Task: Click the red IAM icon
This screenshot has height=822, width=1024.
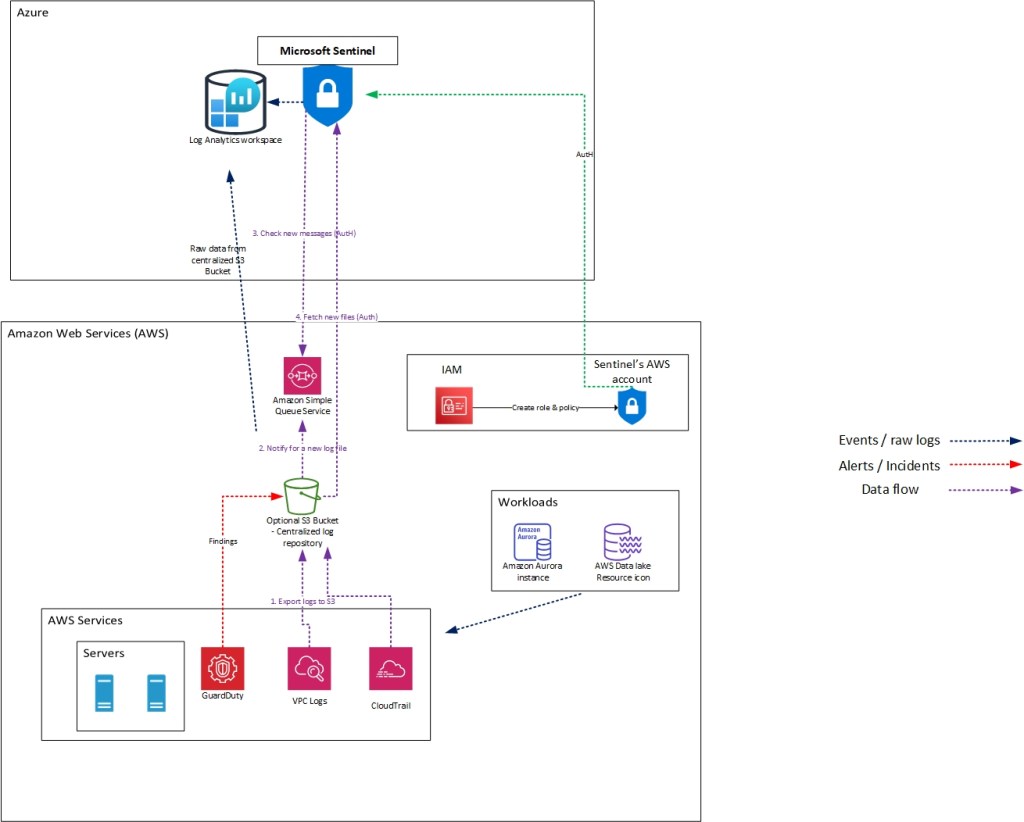Action: click(454, 407)
